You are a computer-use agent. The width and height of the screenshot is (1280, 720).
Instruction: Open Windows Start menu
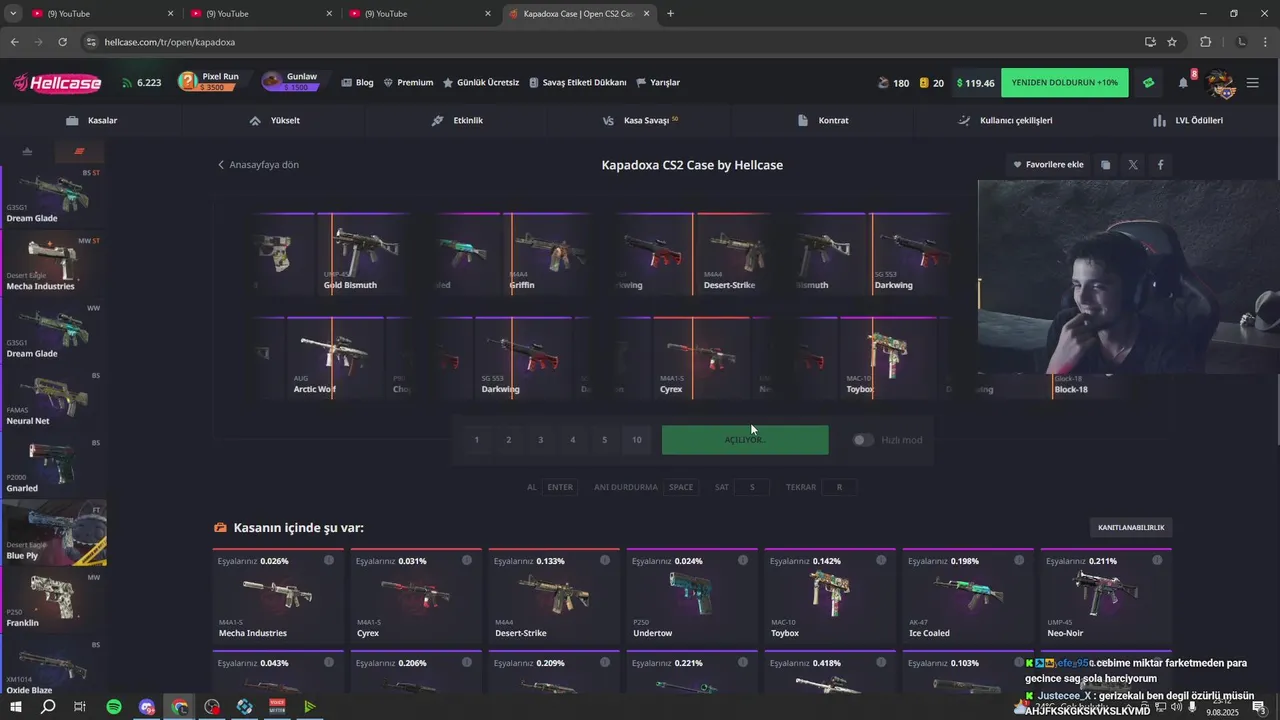(16, 707)
